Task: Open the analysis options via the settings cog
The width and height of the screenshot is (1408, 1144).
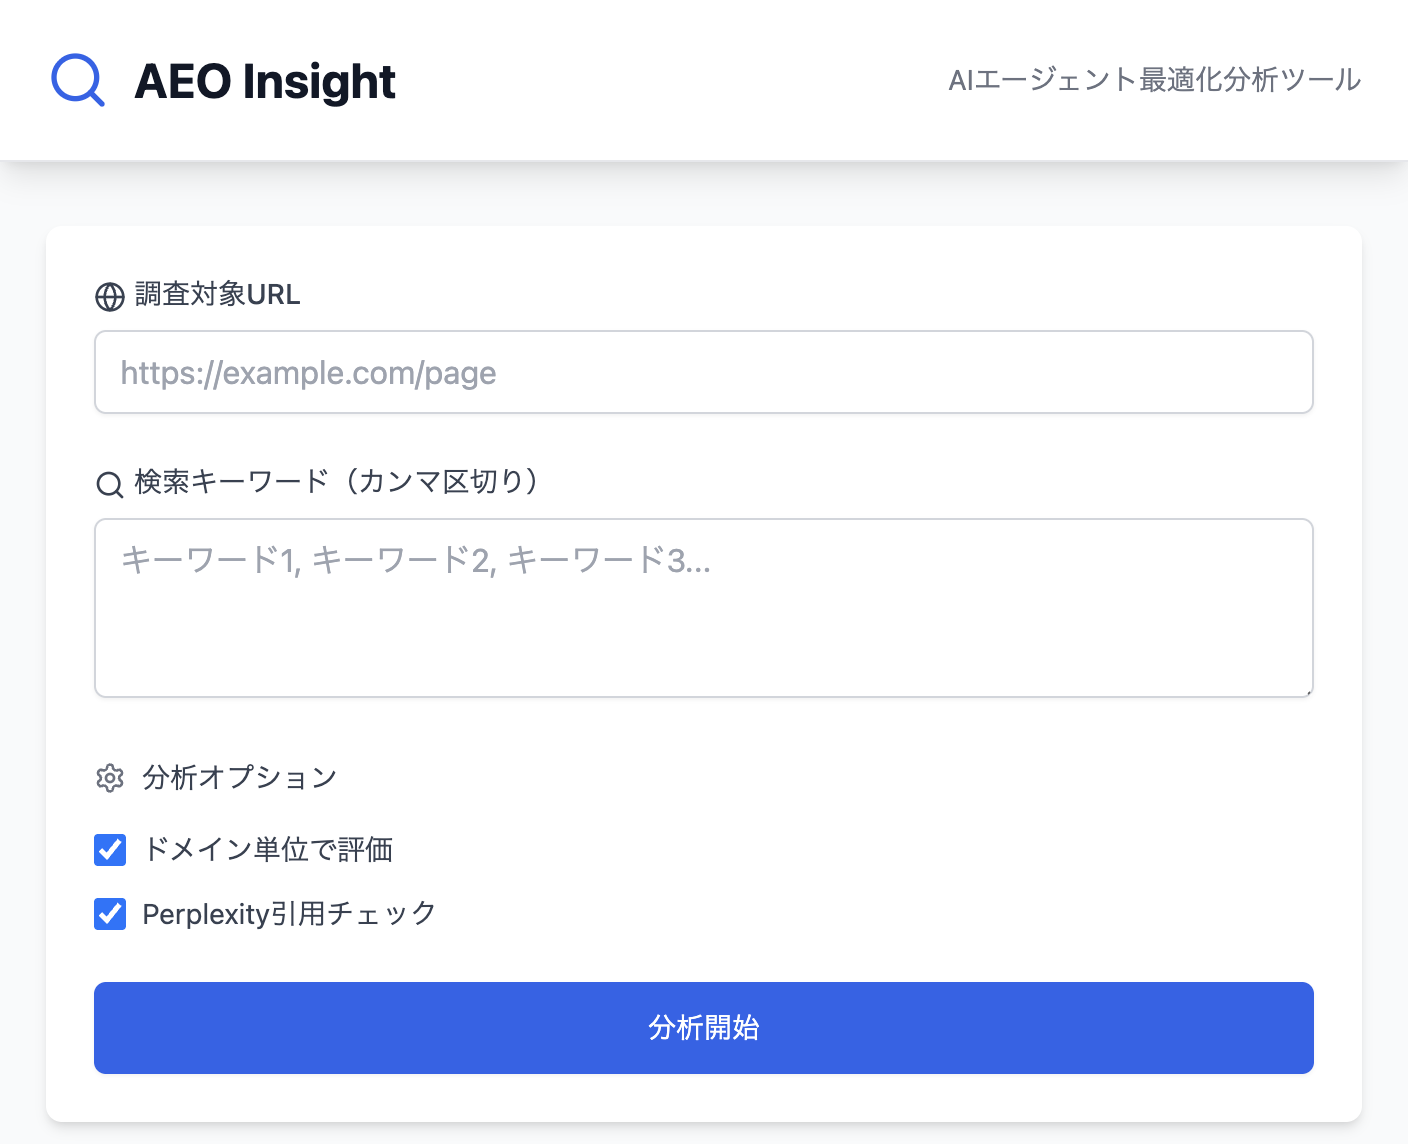Action: tap(110, 777)
